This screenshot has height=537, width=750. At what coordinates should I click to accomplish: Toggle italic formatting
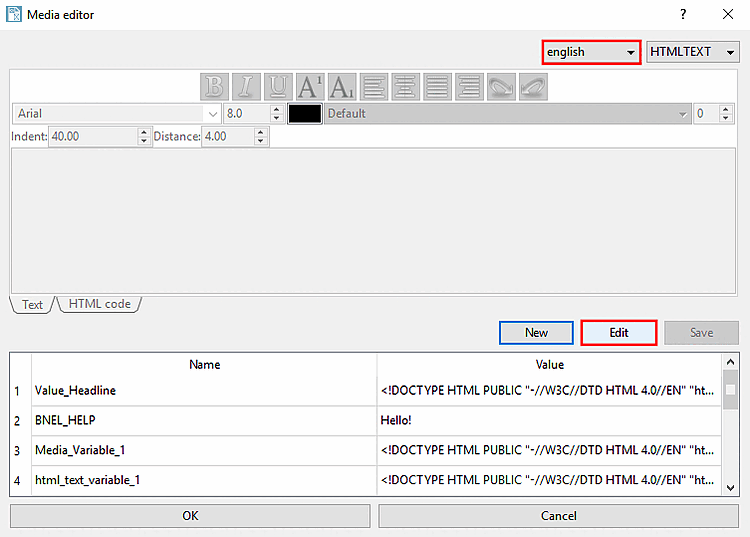tap(246, 87)
